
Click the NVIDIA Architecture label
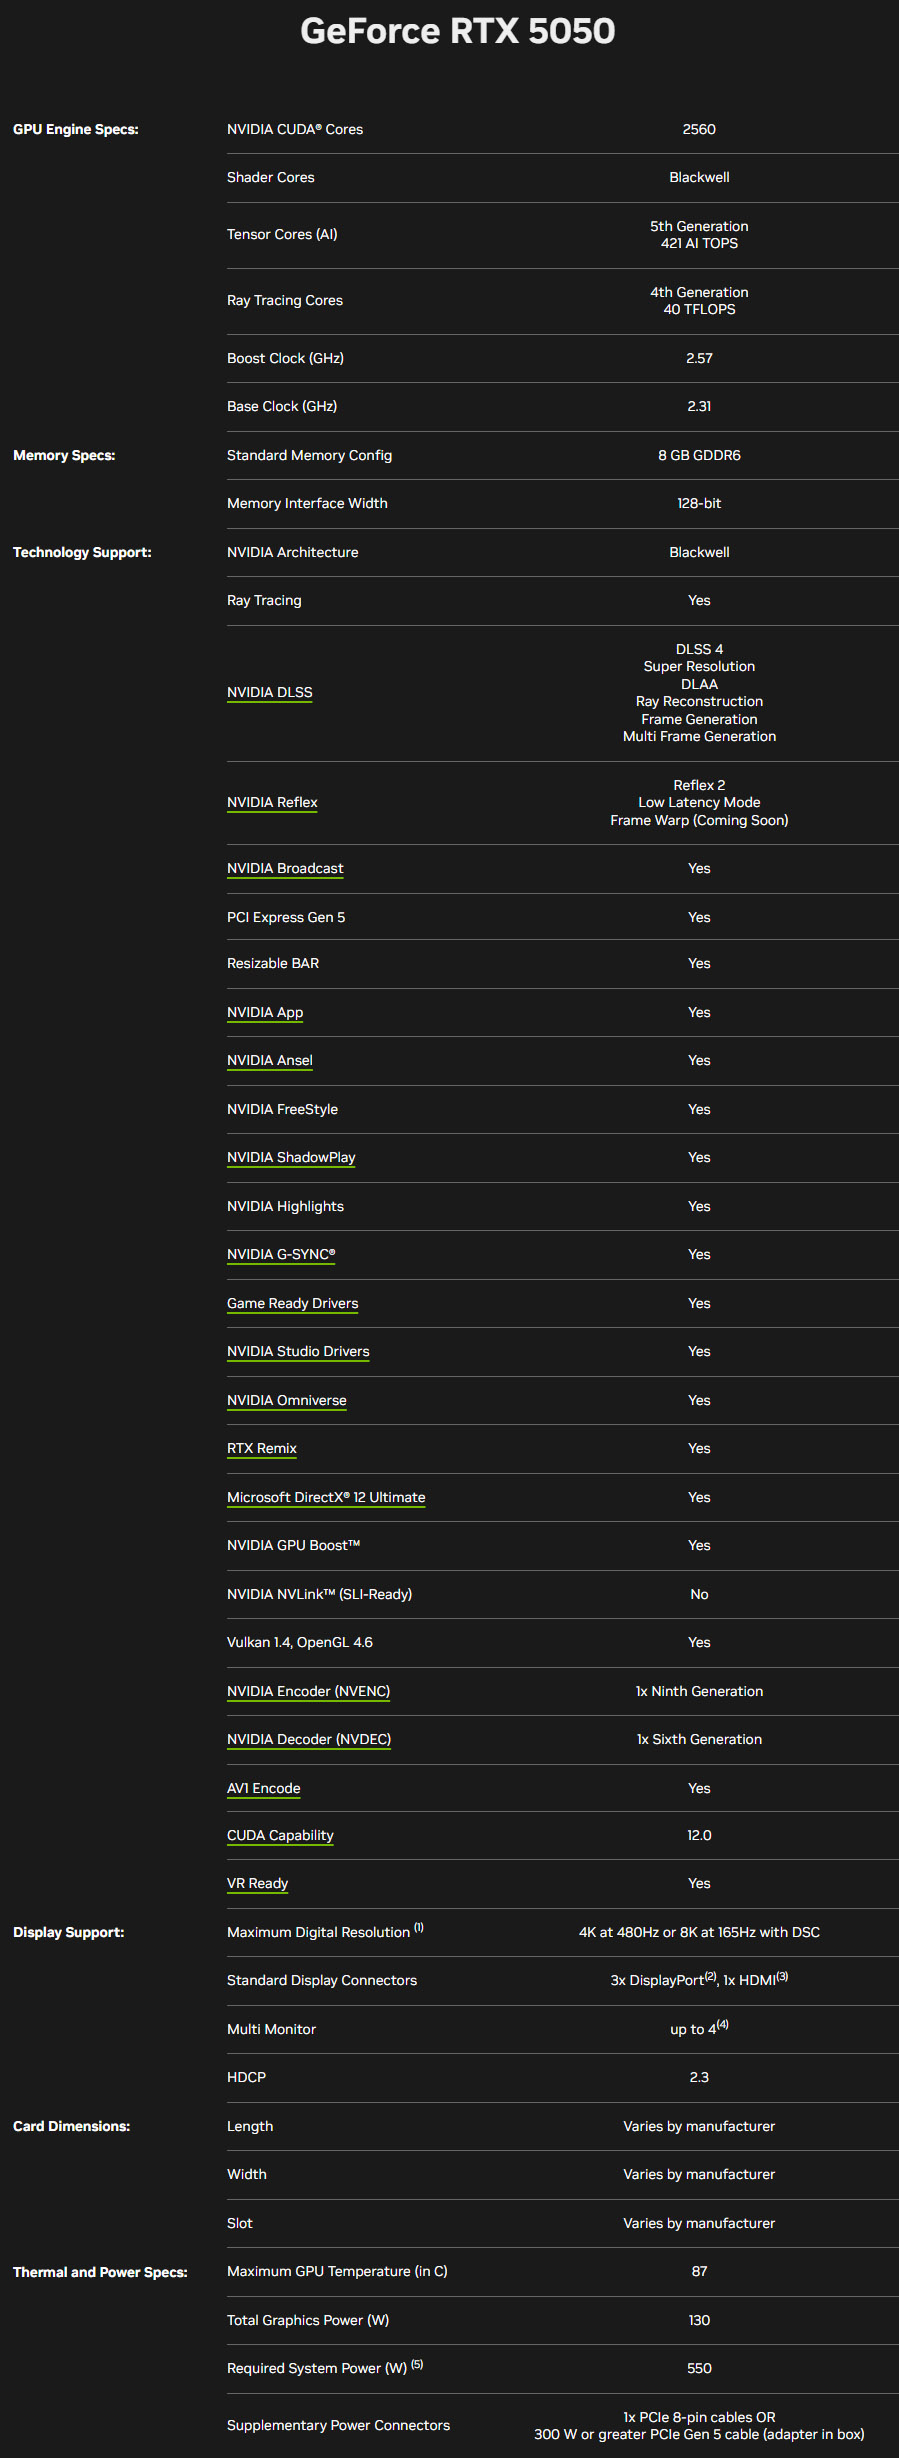click(293, 552)
